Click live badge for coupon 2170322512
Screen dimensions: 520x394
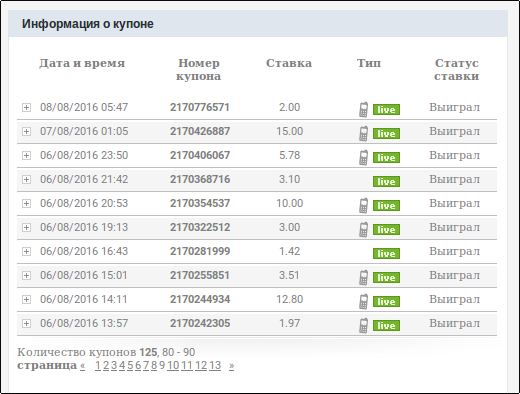click(x=386, y=230)
